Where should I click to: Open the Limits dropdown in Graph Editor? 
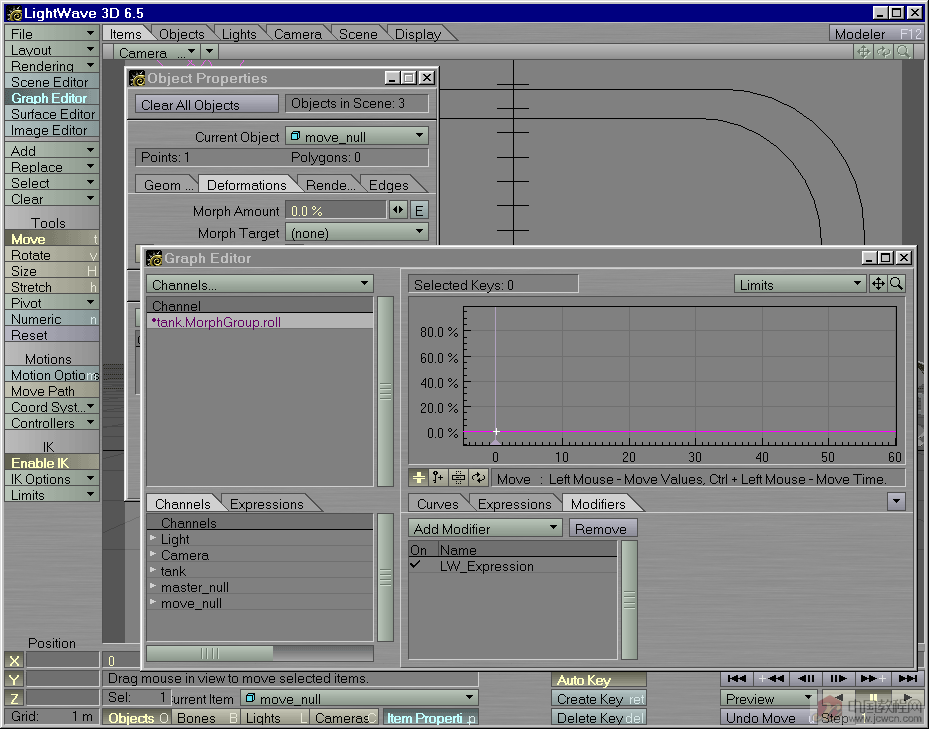click(x=800, y=284)
